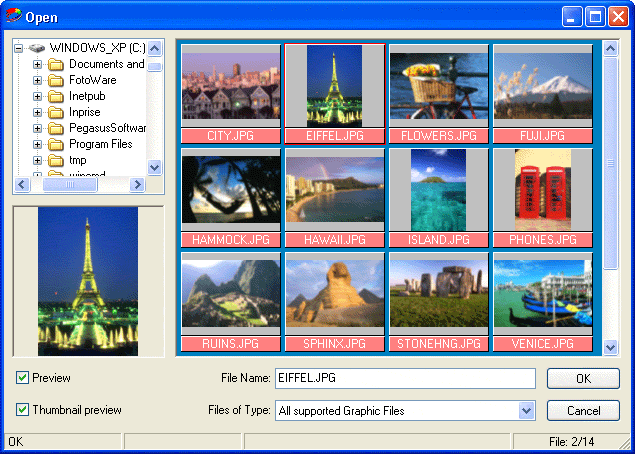Image resolution: width=635 pixels, height=454 pixels.
Task: Collapse the WINDOWS_XP (C:) drive node
Action: click(19, 48)
